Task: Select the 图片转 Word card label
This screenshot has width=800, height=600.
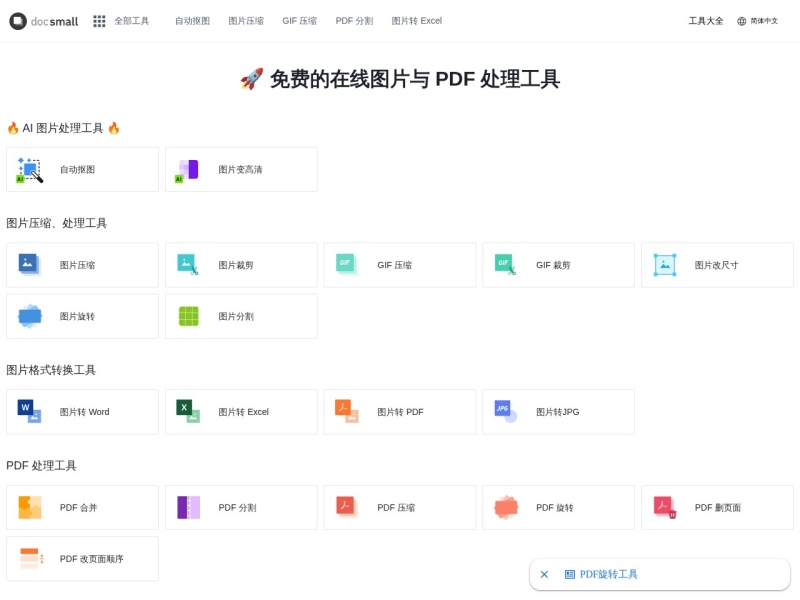Action: [85, 412]
